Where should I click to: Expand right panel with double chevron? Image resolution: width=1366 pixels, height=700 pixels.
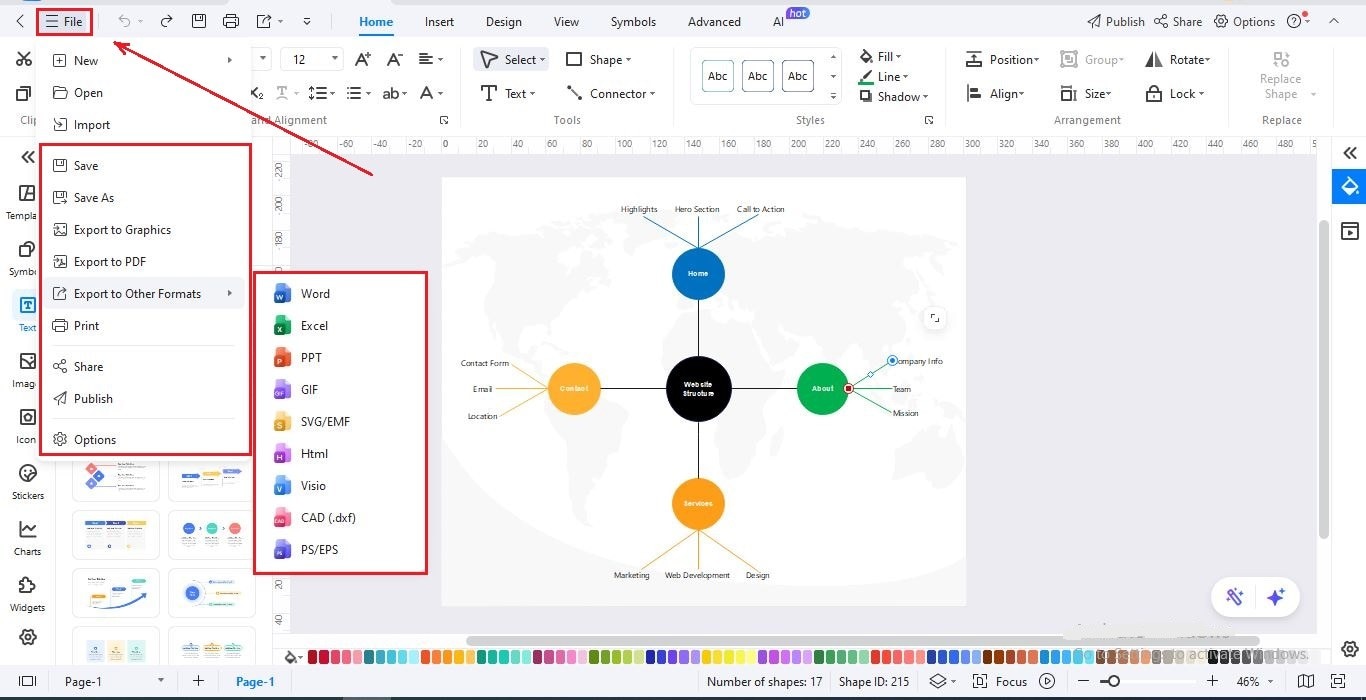[1350, 153]
